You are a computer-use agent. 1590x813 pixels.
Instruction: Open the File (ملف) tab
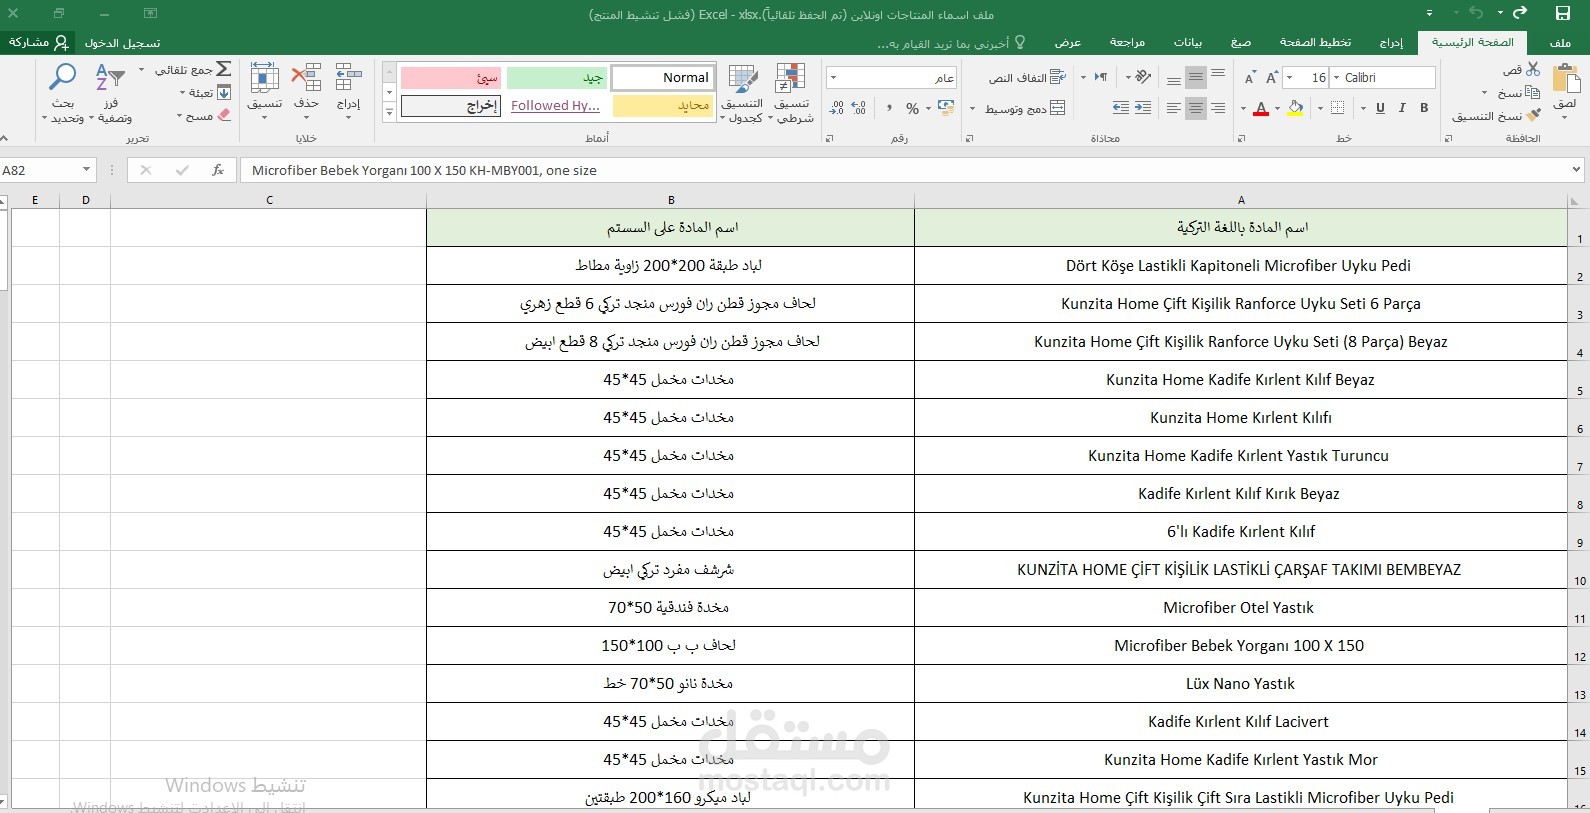point(1560,43)
